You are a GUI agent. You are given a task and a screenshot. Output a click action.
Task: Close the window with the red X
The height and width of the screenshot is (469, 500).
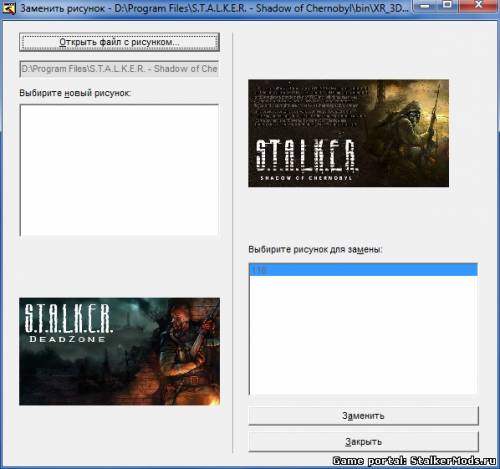coord(479,5)
